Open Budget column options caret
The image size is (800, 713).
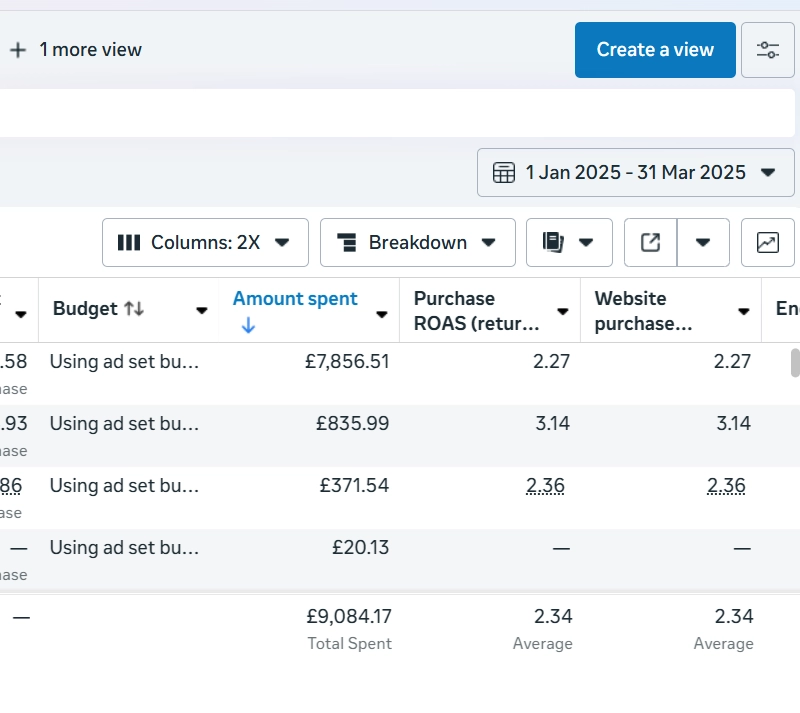[201, 312]
